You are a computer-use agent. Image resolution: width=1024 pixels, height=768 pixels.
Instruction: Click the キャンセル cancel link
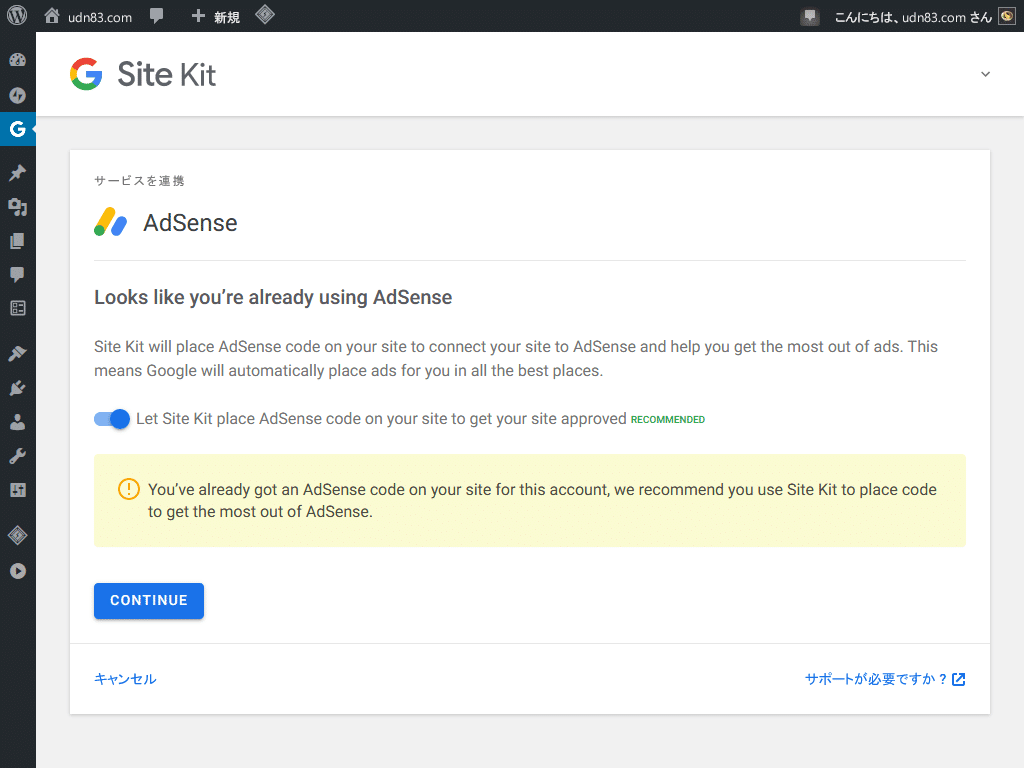(x=125, y=679)
